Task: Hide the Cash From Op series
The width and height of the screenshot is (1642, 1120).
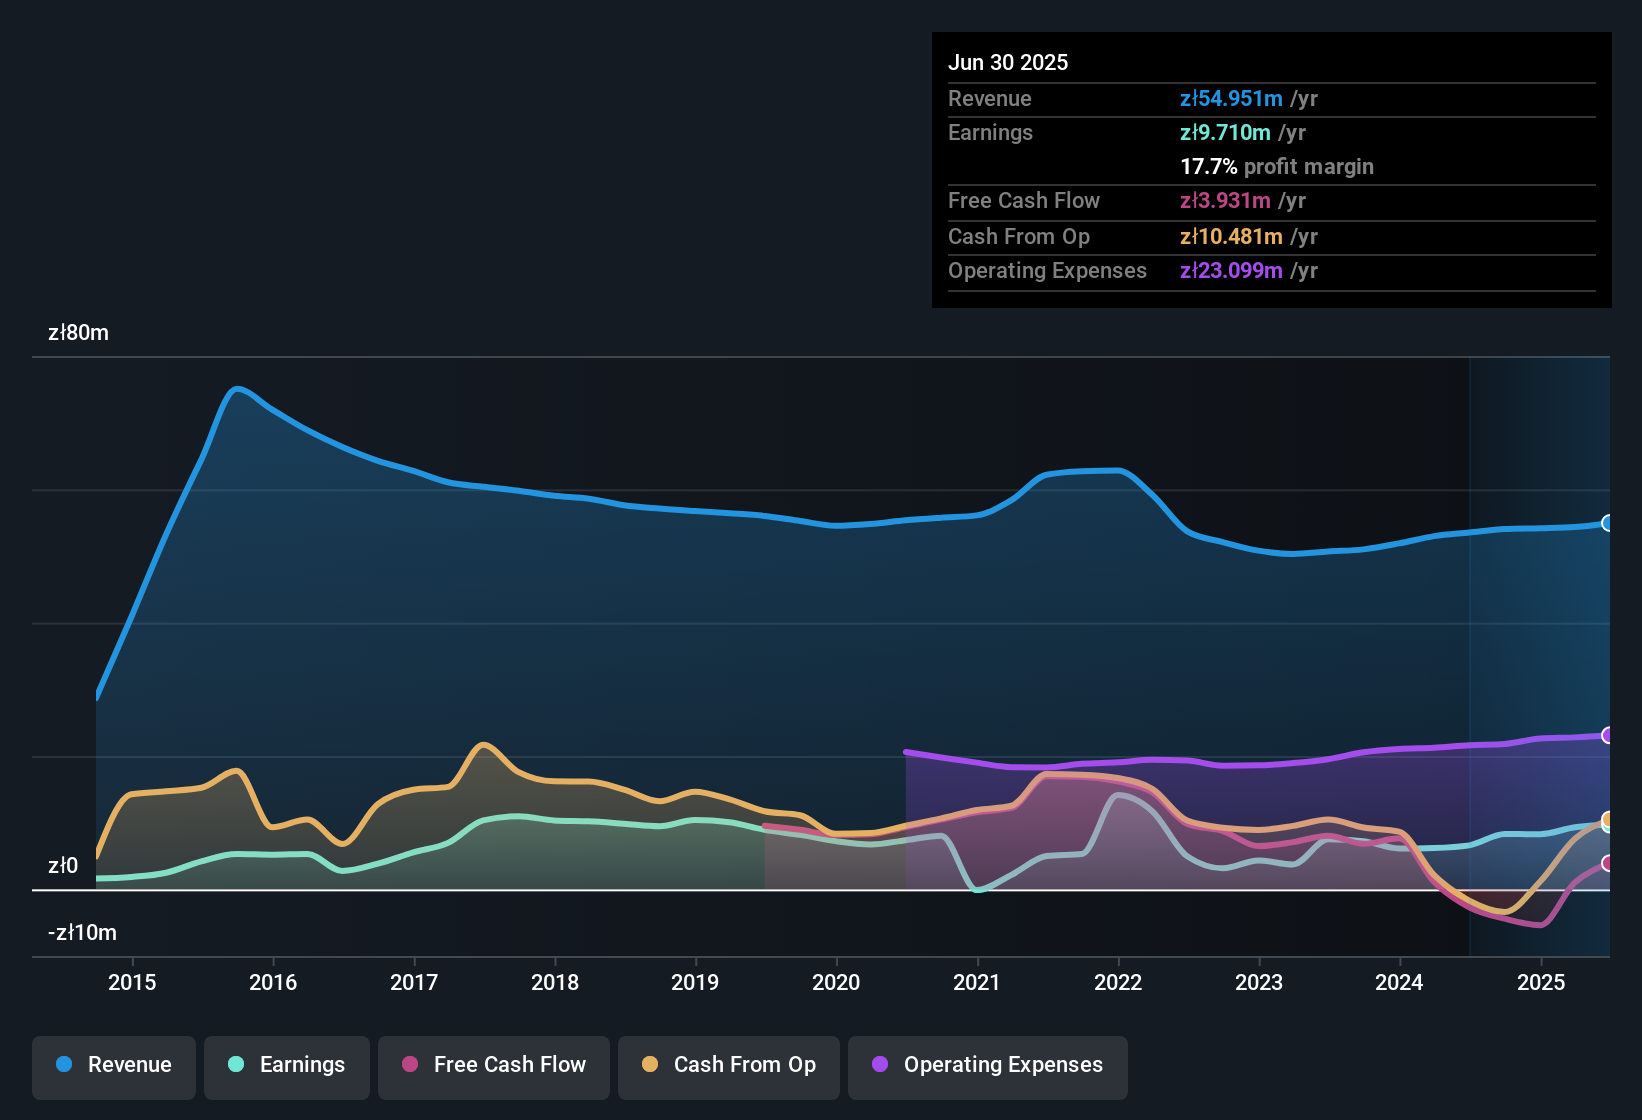Action: [729, 1065]
